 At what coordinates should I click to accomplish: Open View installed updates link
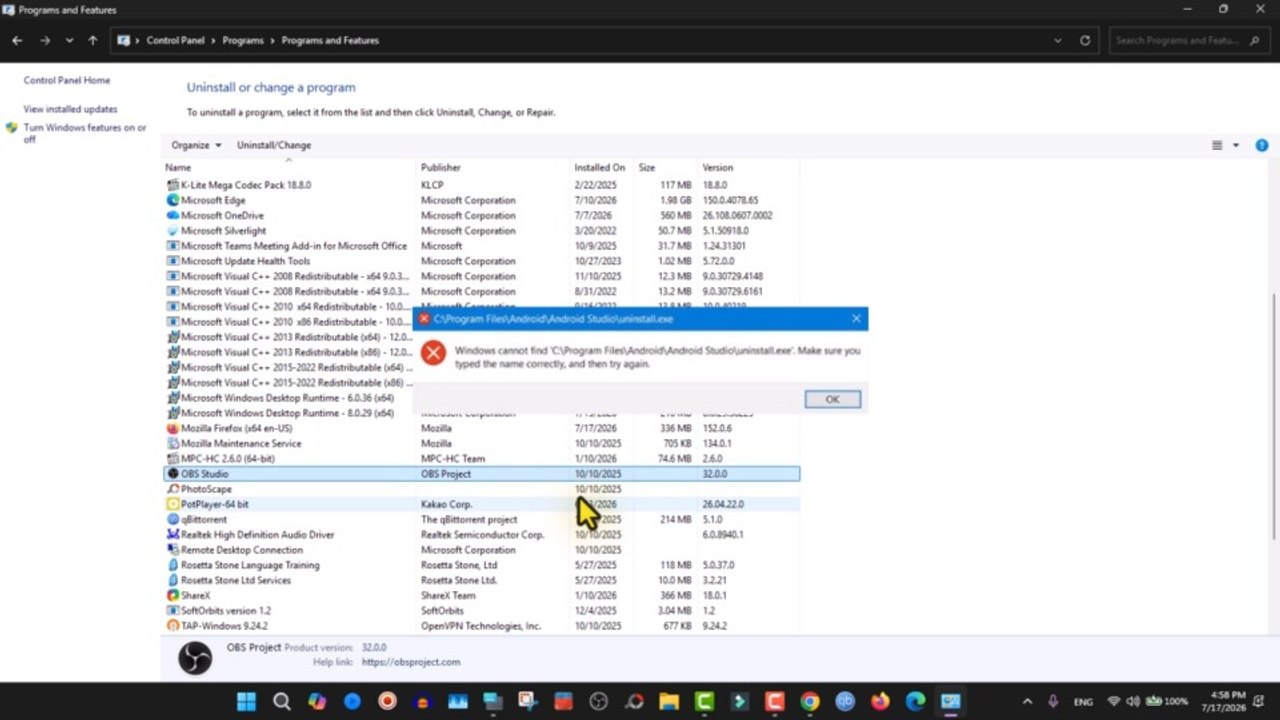point(70,109)
